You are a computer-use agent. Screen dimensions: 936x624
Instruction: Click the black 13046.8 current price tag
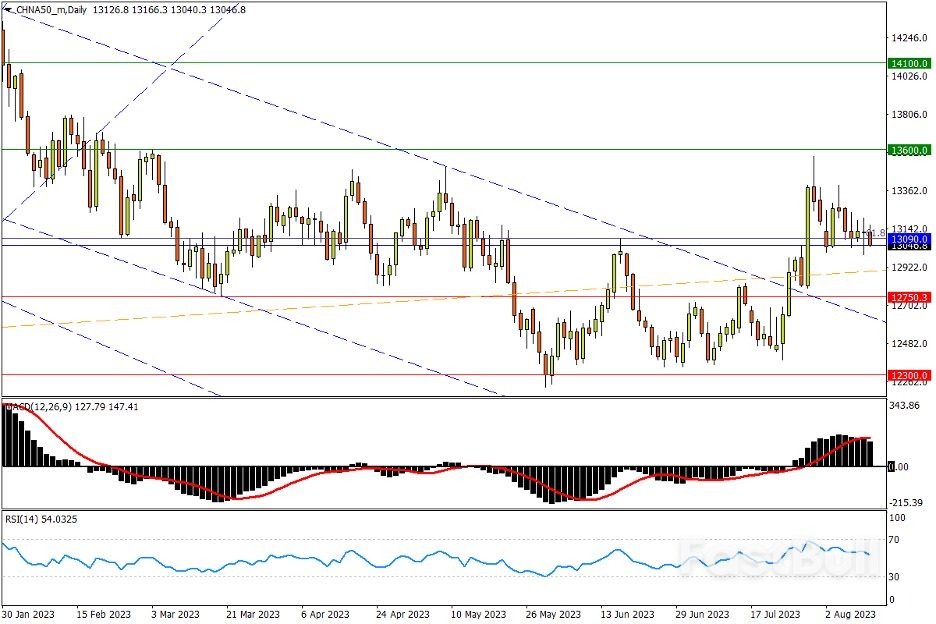tap(909, 247)
